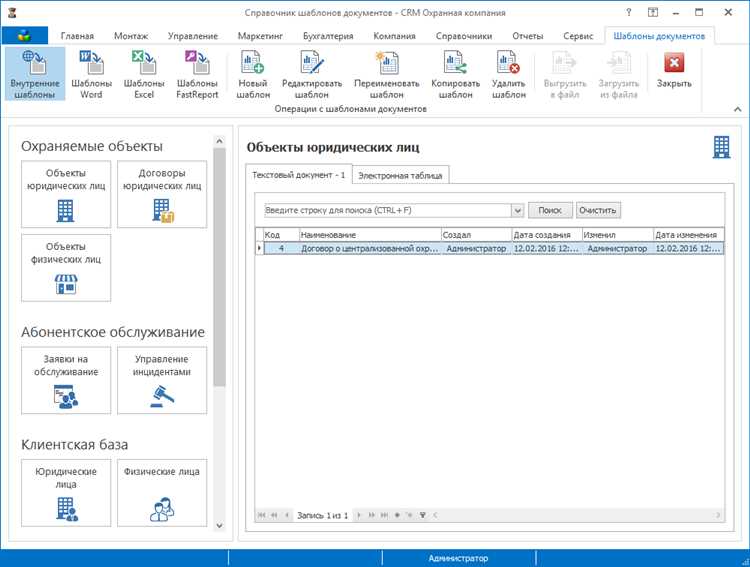This screenshot has height=567, width=750.
Task: Click help question mark in title bar
Action: tap(629, 12)
